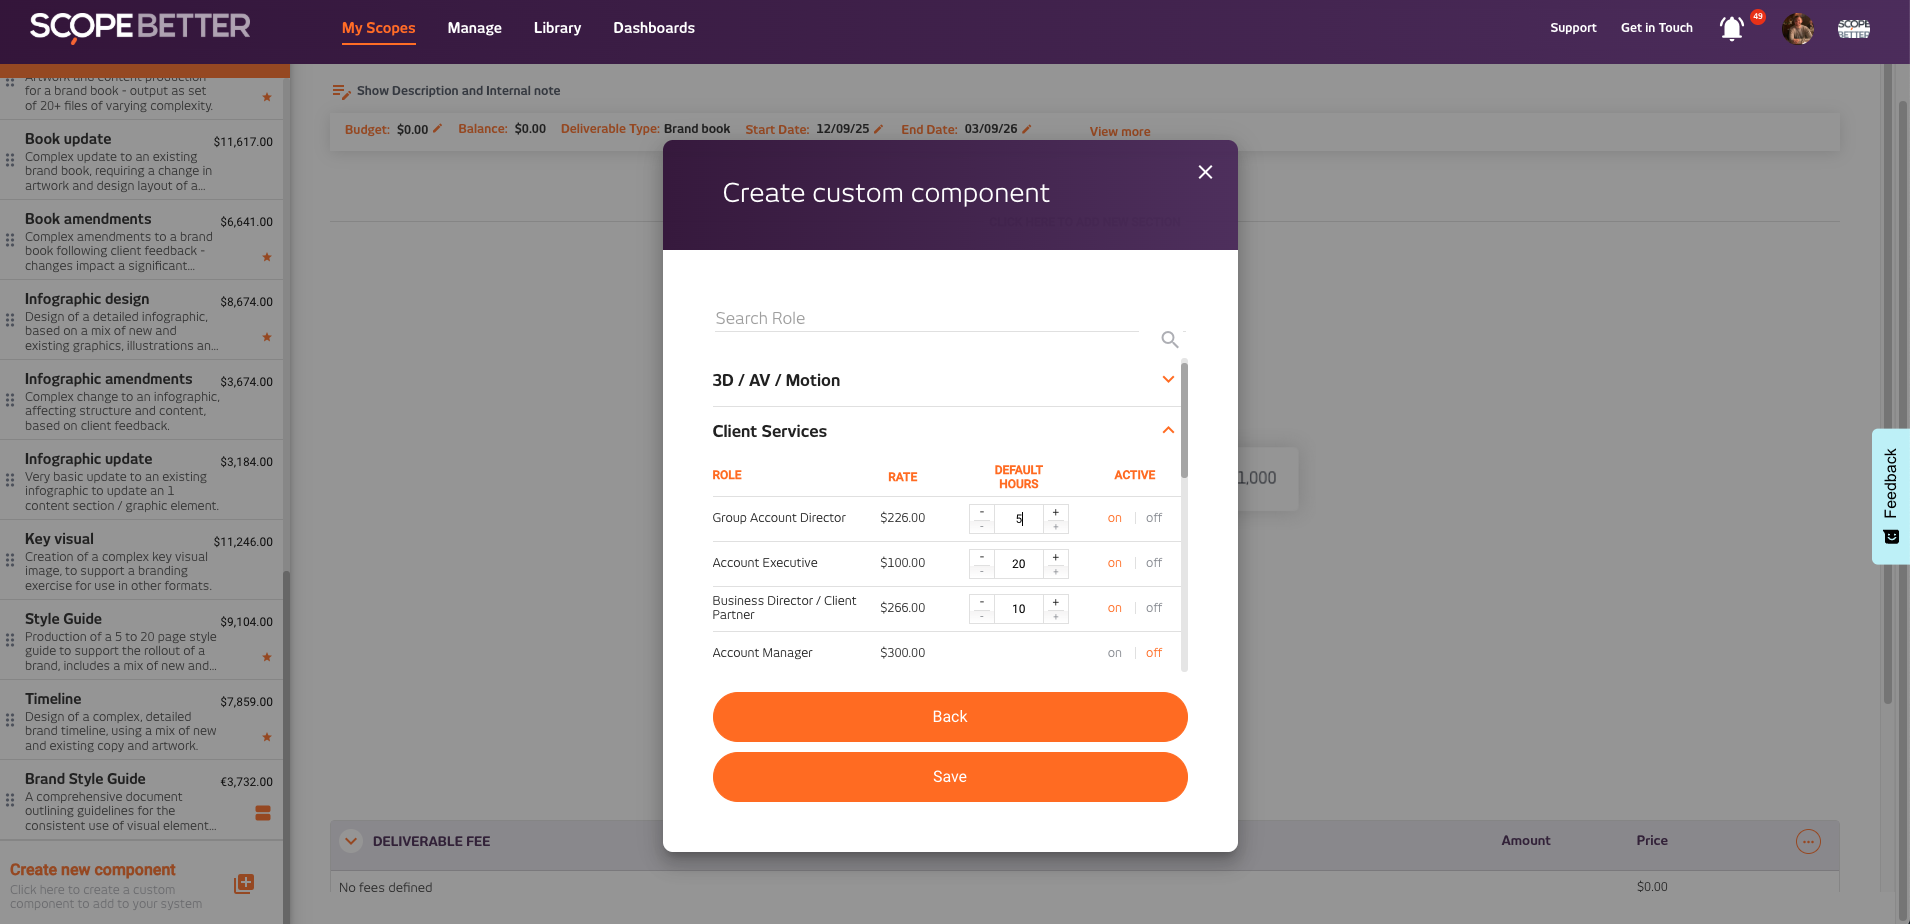
Task: Click the Search Role input field
Action: 925,319
